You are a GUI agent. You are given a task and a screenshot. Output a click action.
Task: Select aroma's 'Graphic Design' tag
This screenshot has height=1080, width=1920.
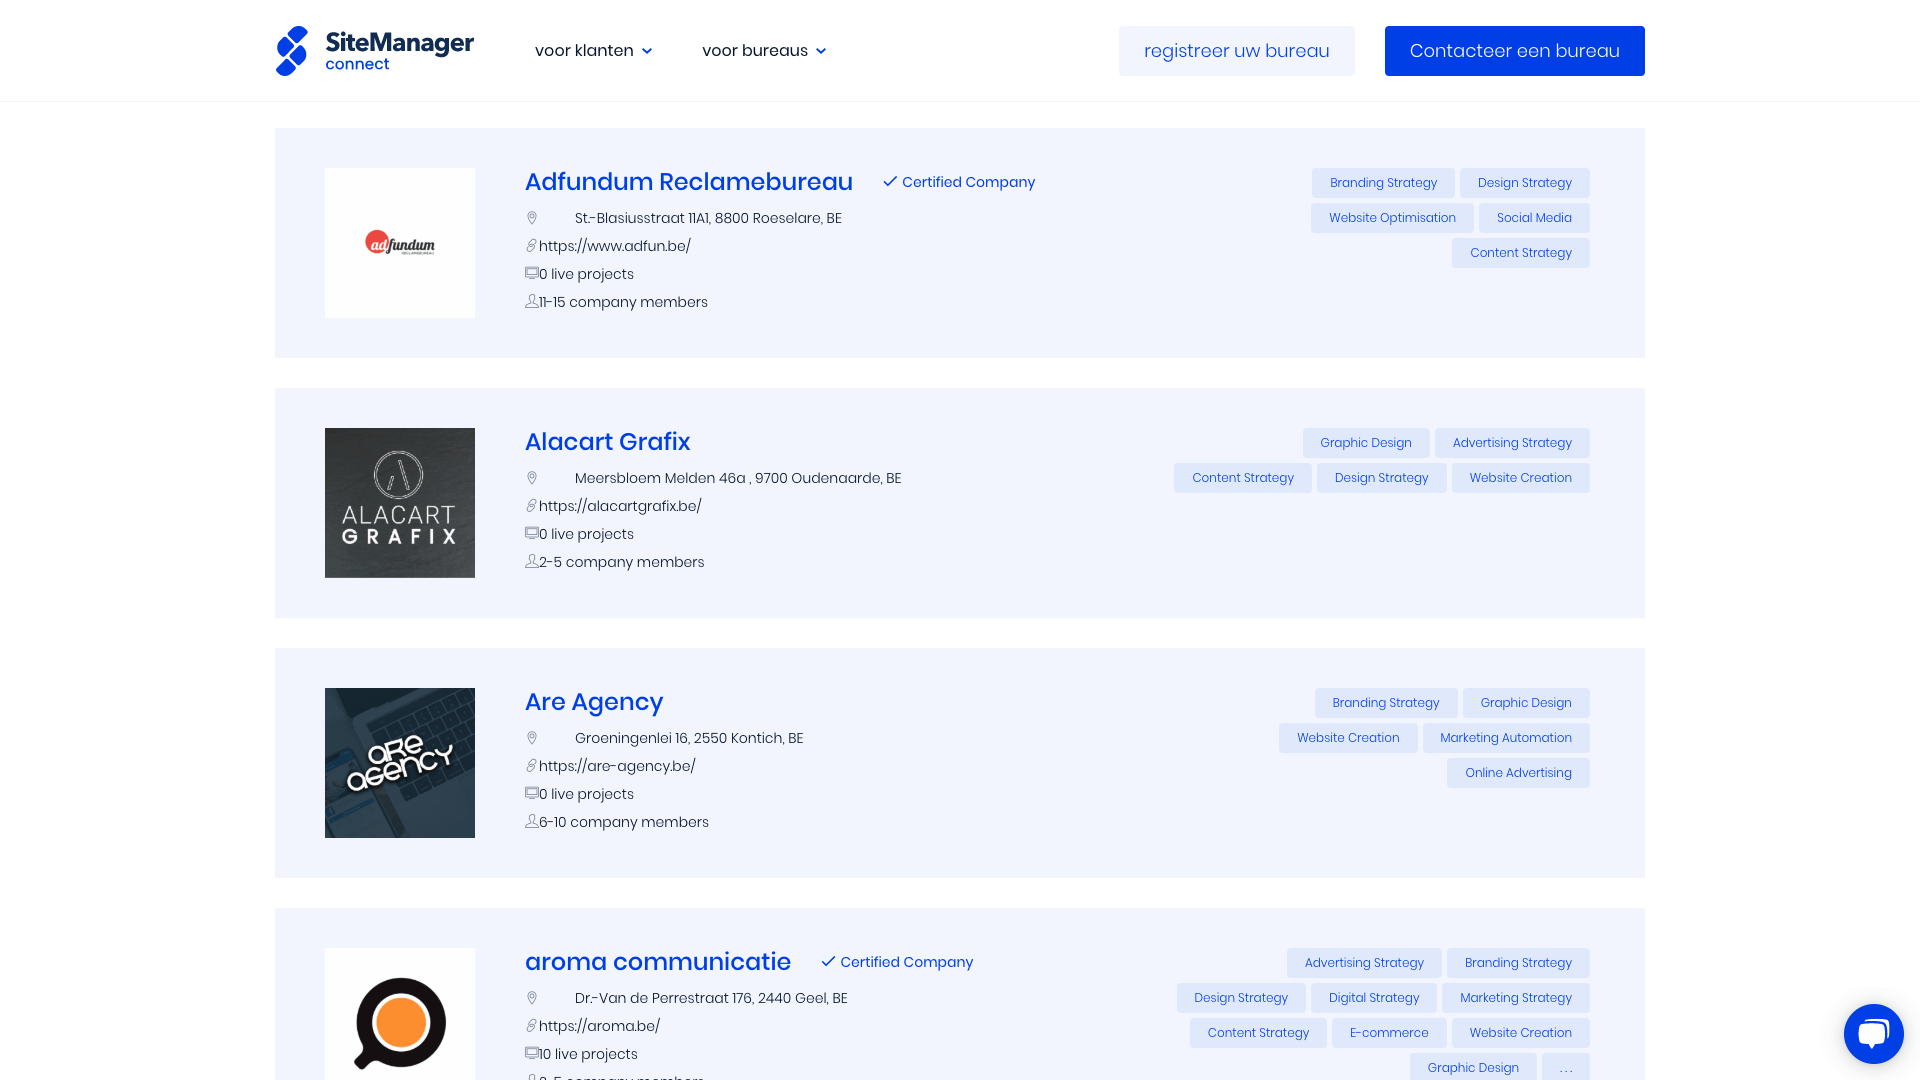point(1473,1067)
